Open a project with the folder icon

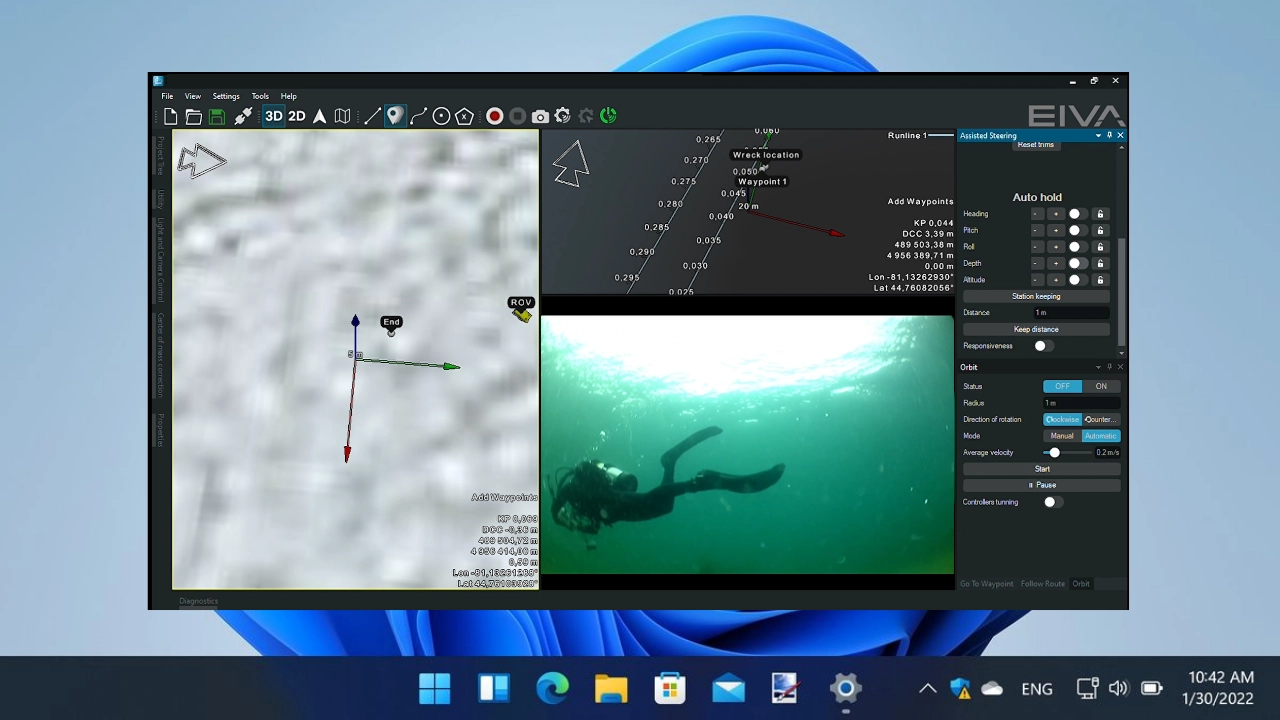coord(194,116)
